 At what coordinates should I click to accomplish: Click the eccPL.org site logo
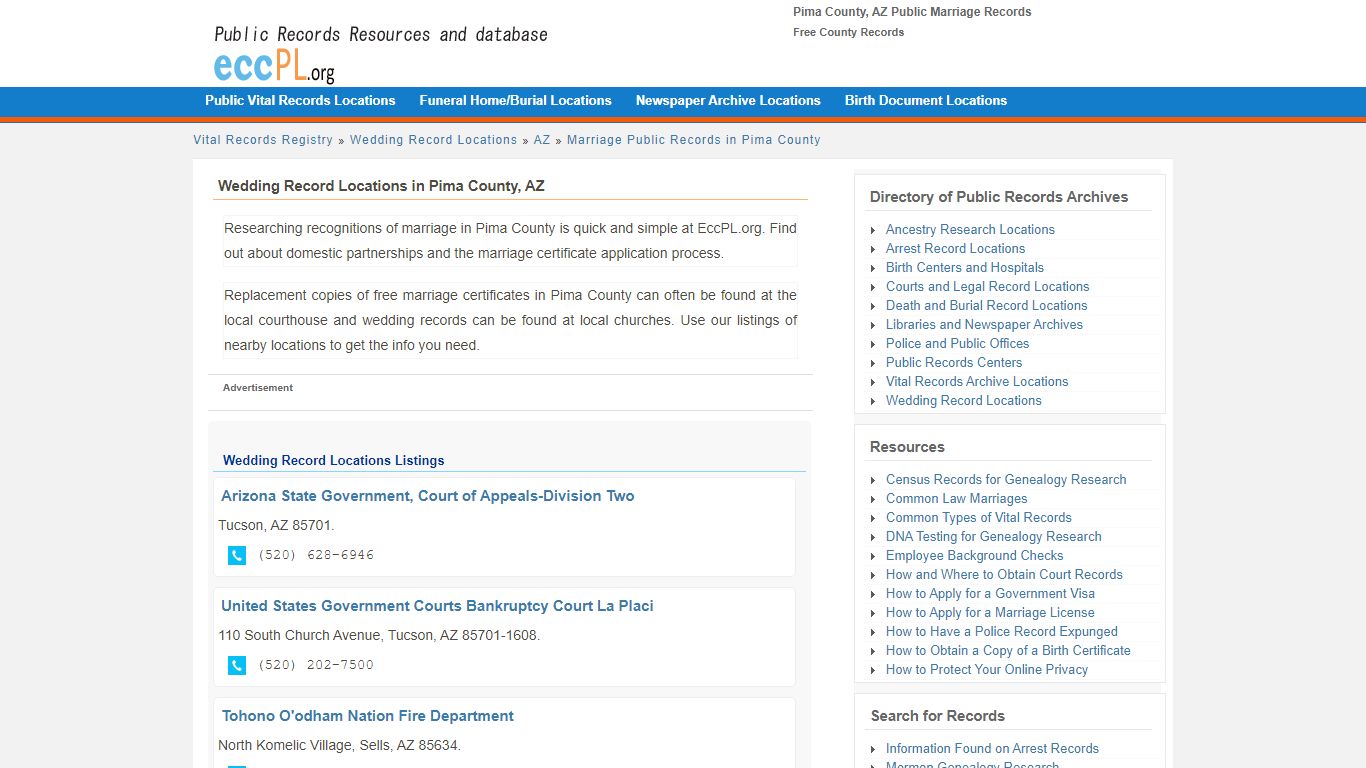[274, 66]
